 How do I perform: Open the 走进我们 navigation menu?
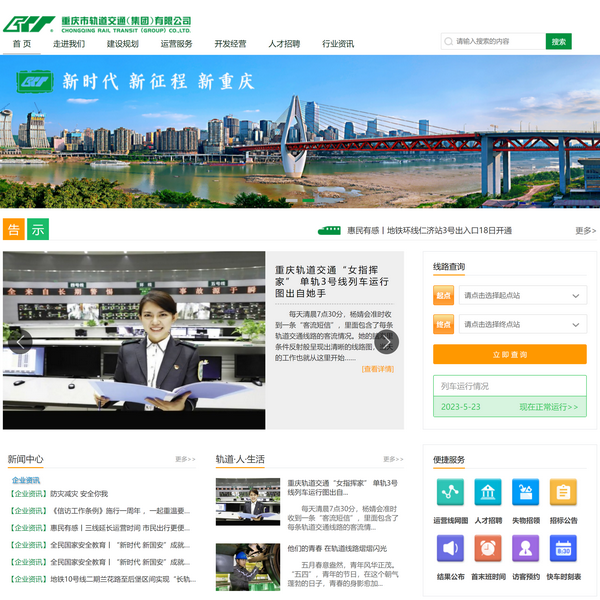[x=69, y=44]
